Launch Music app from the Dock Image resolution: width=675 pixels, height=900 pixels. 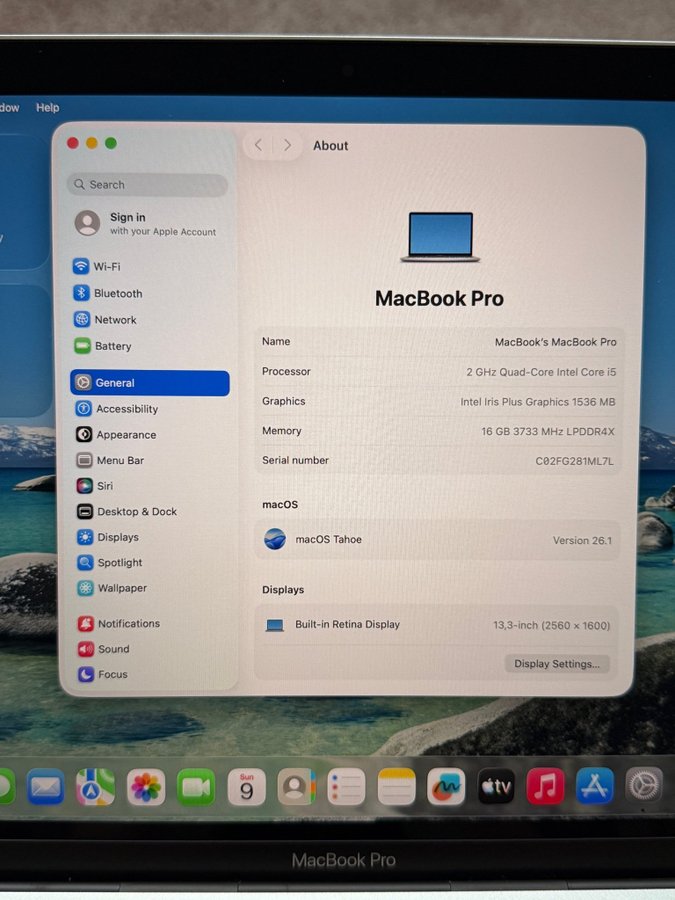click(545, 787)
